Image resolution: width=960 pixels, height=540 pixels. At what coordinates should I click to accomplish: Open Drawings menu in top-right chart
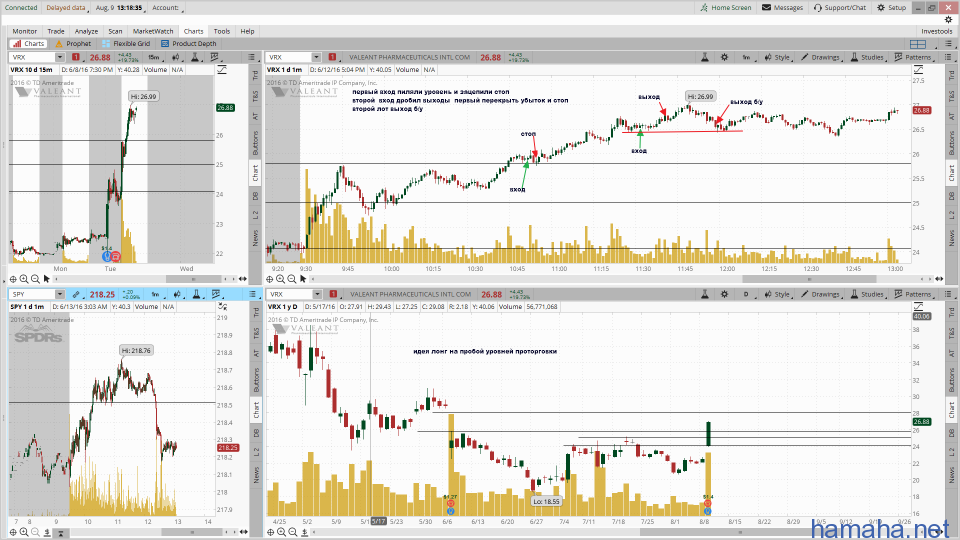[x=821, y=57]
